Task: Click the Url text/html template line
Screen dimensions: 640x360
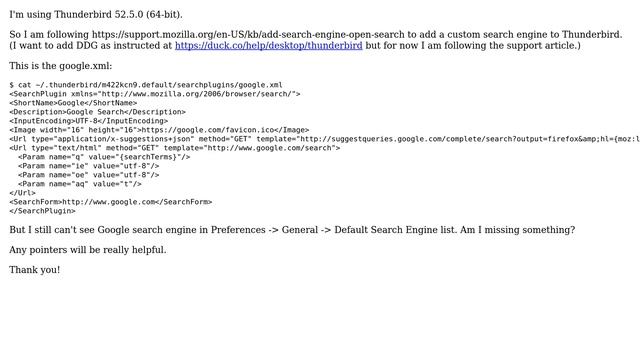Action: pos(175,148)
